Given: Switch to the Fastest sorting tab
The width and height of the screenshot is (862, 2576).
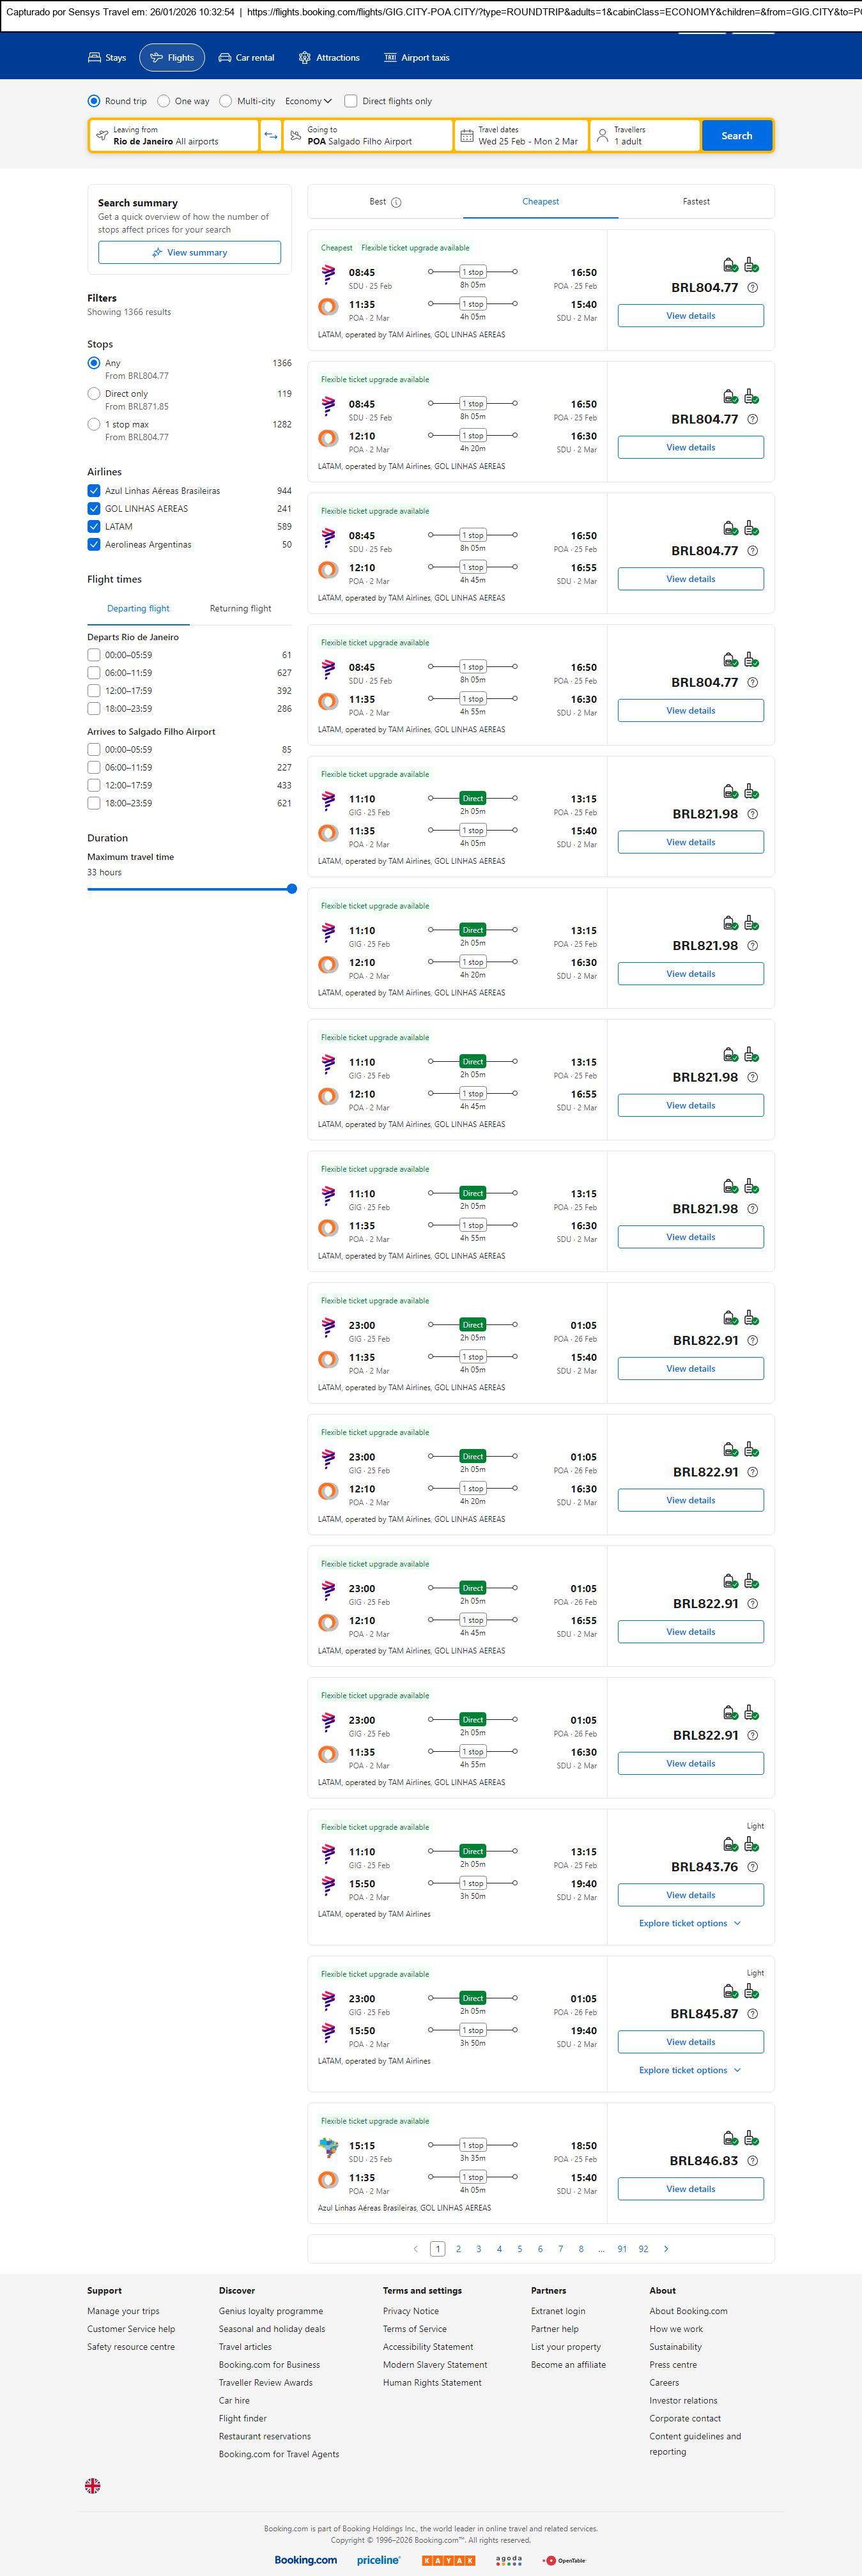Looking at the screenshot, I should (696, 202).
